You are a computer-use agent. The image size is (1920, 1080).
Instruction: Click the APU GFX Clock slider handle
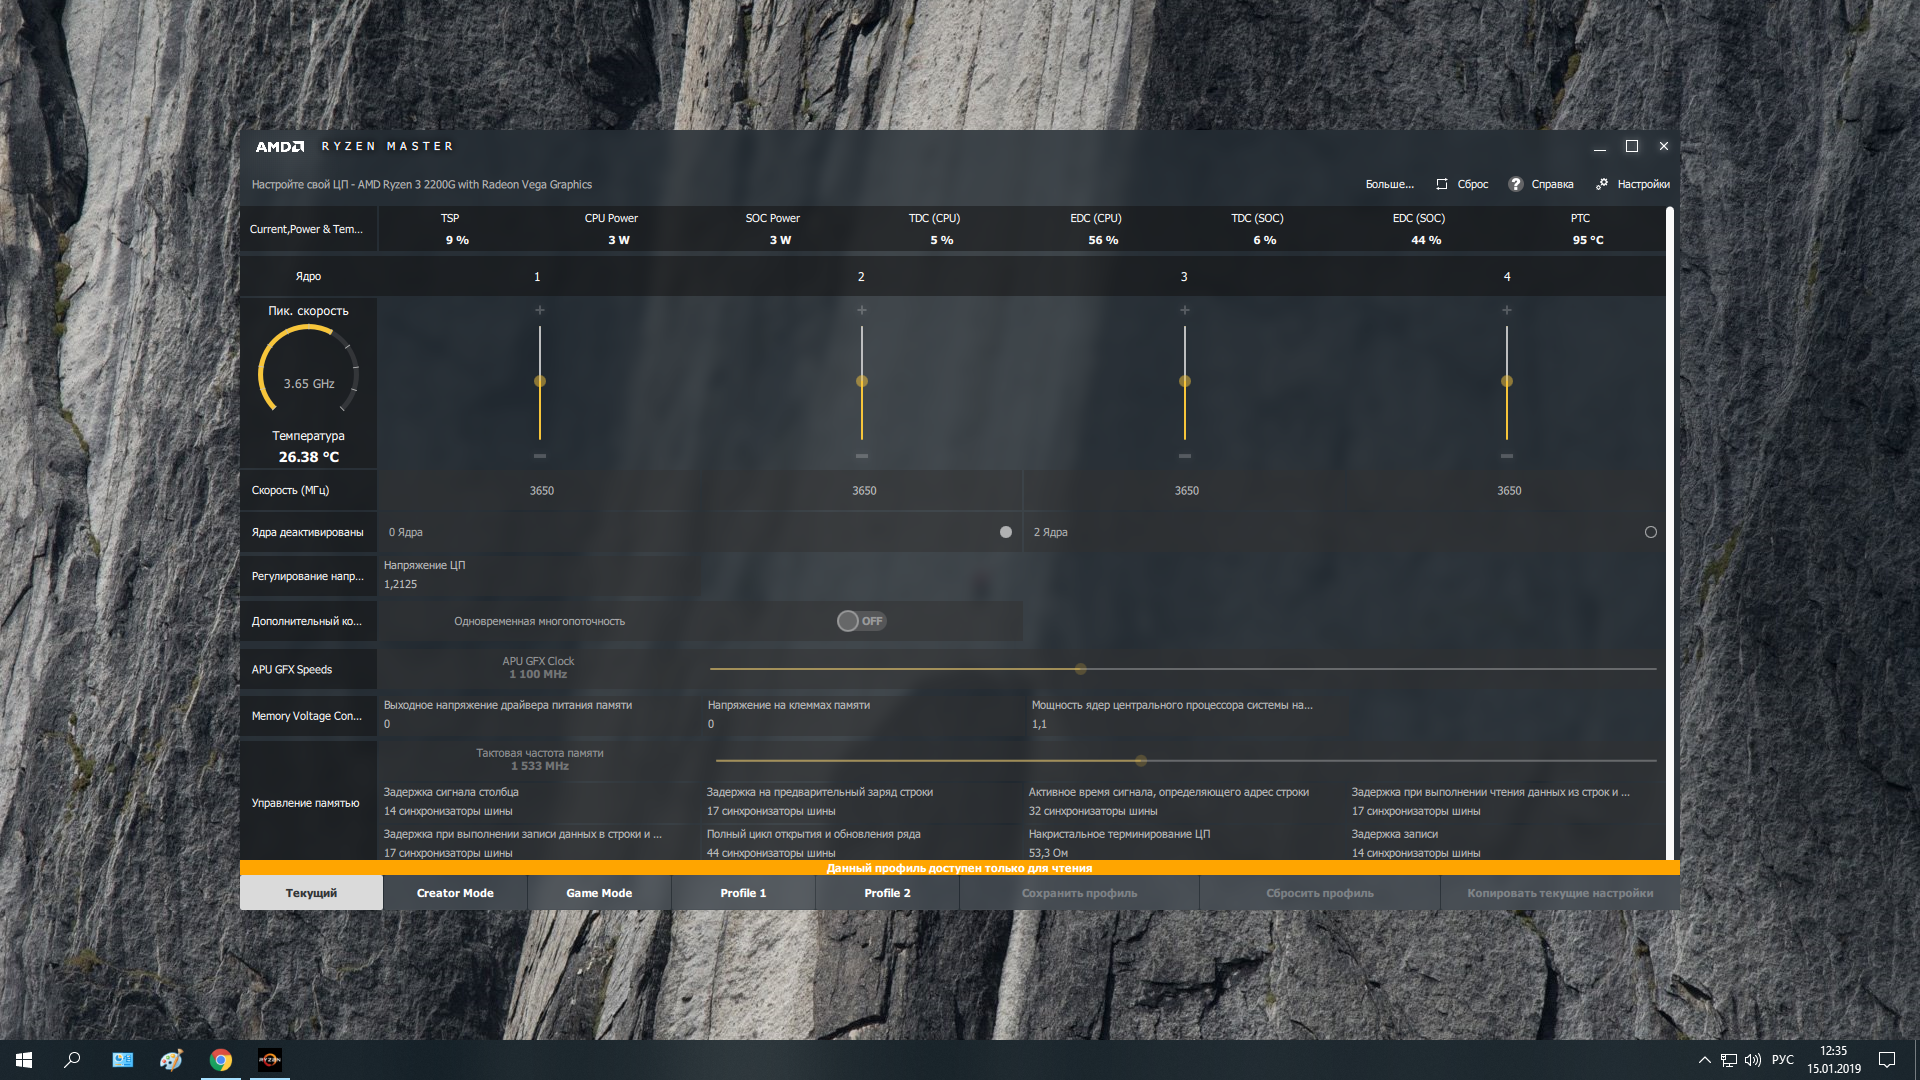[x=1080, y=669]
